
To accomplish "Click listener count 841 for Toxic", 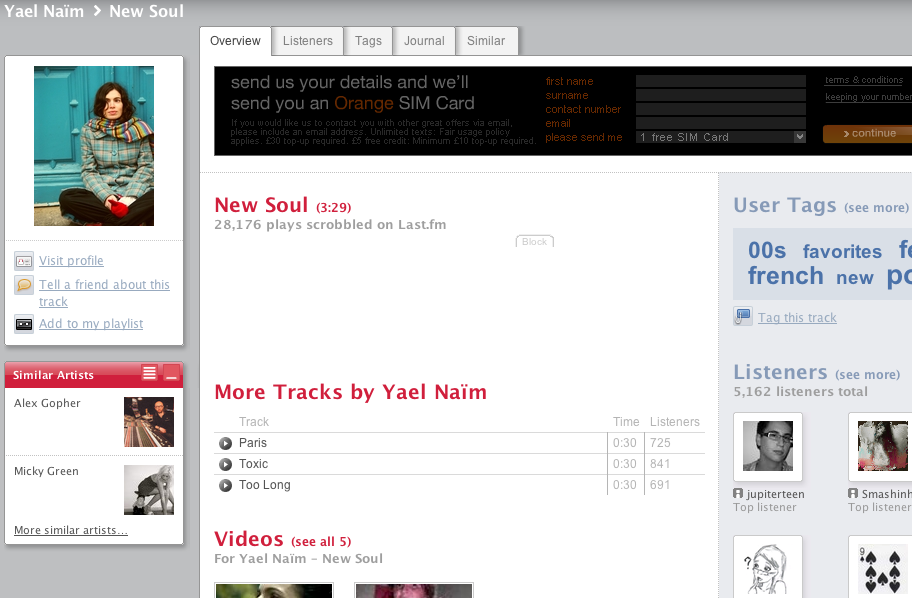I will pyautogui.click(x=660, y=464).
